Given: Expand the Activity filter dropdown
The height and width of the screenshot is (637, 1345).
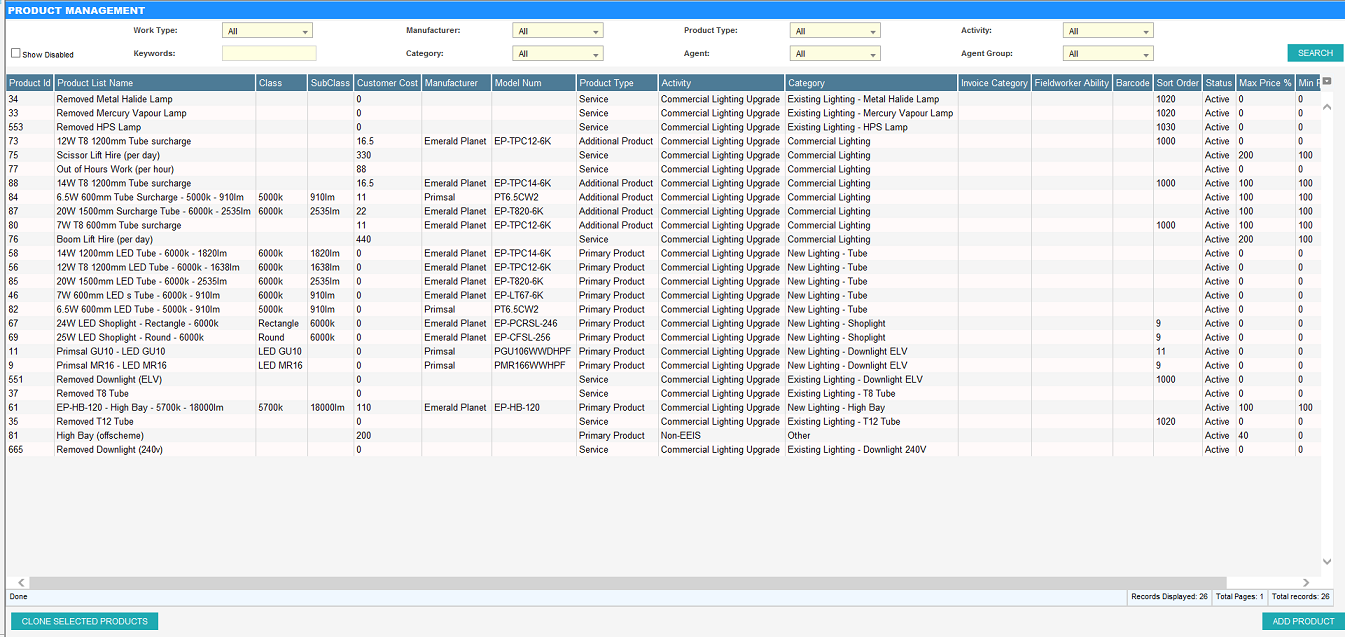Looking at the screenshot, I should point(1108,31).
